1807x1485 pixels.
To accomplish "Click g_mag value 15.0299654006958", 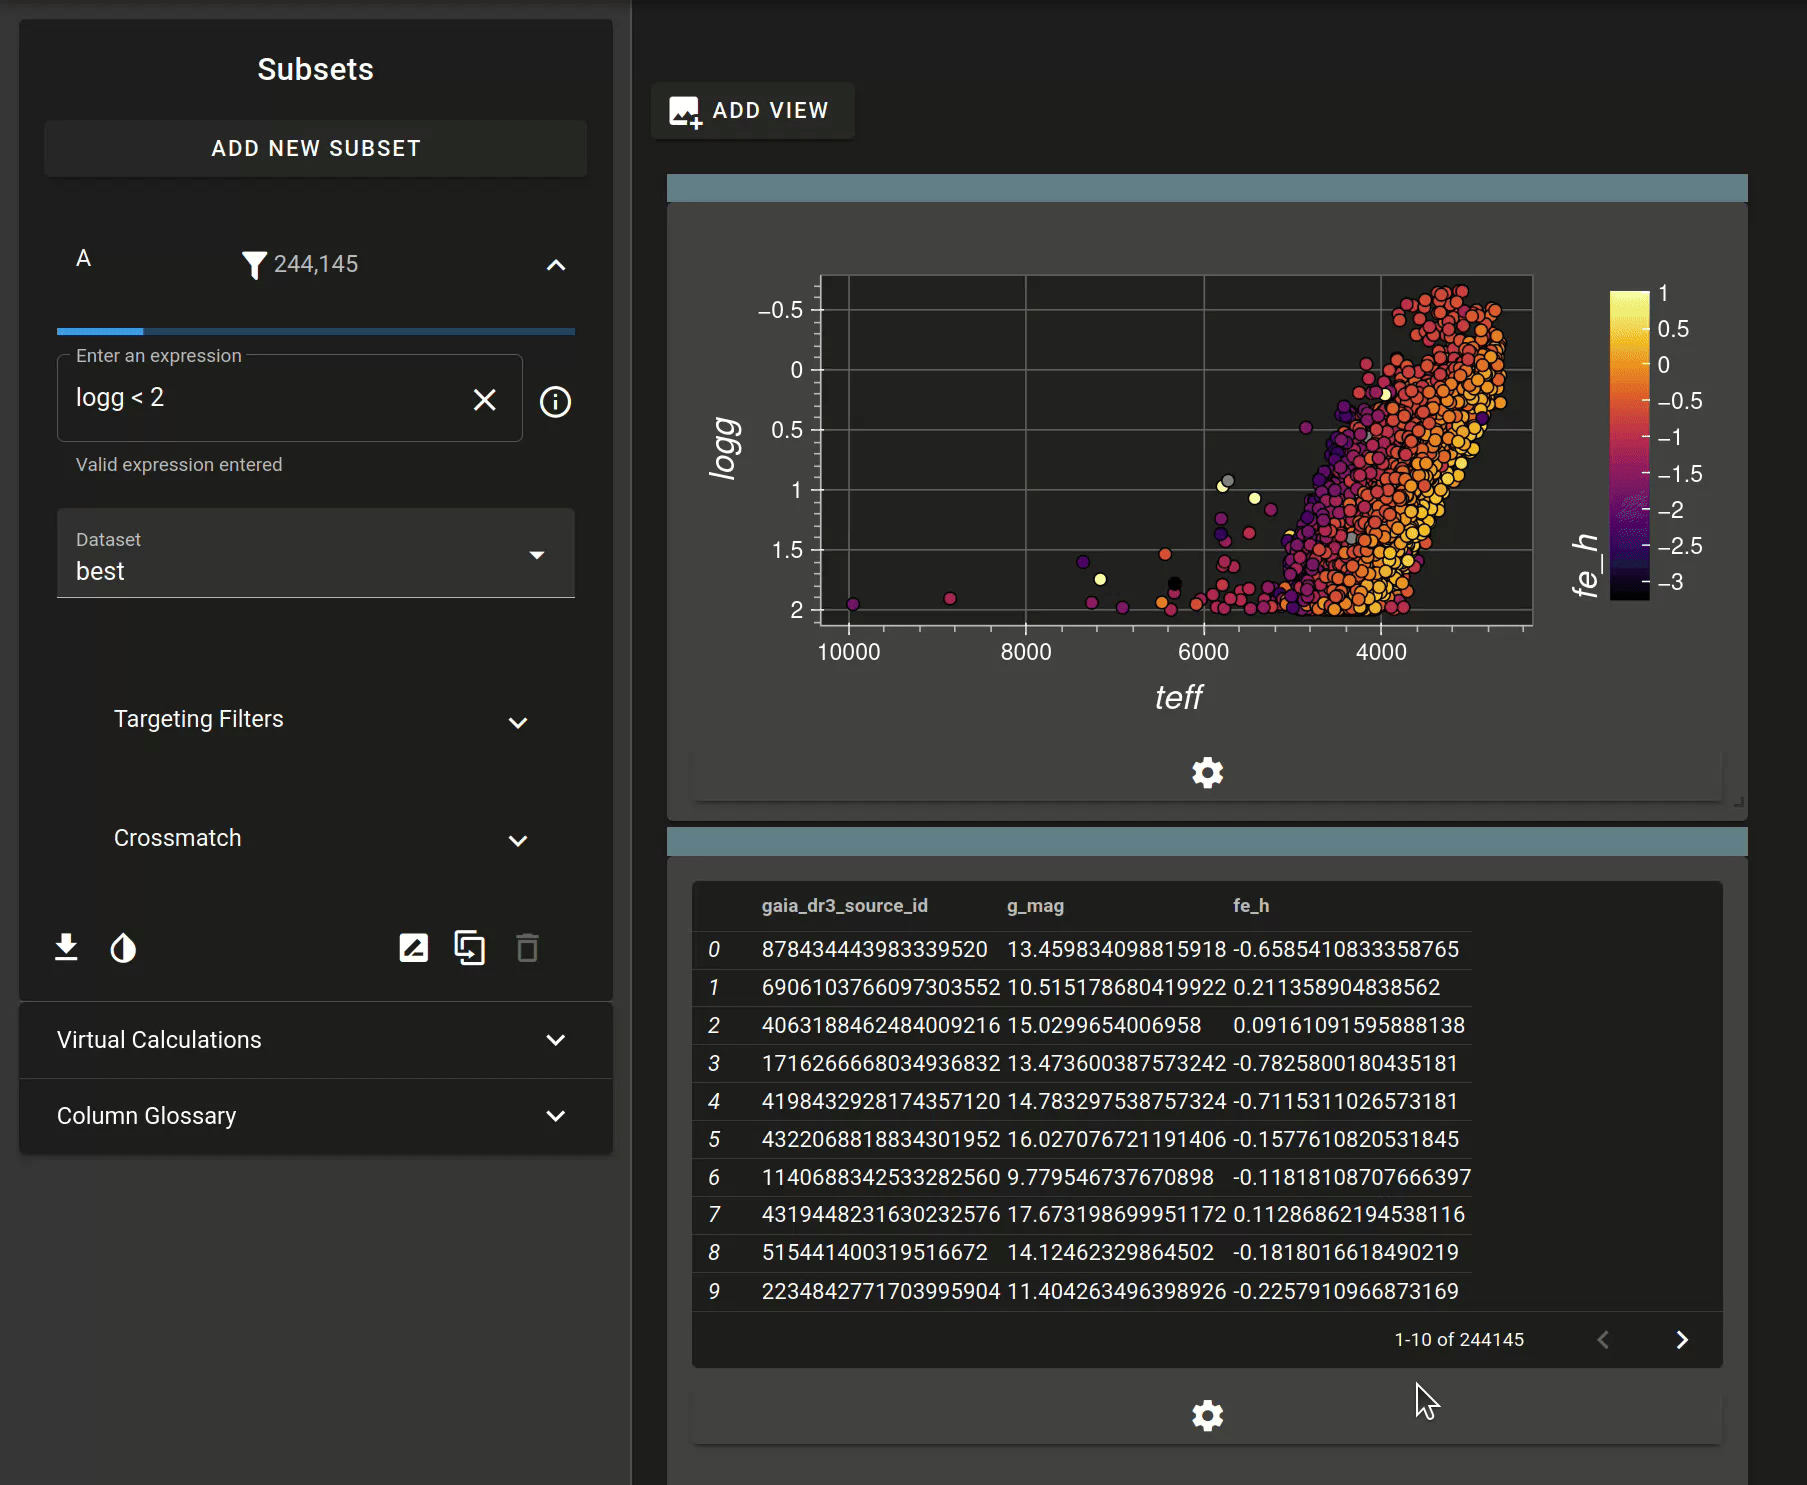I will pyautogui.click(x=1104, y=1026).
